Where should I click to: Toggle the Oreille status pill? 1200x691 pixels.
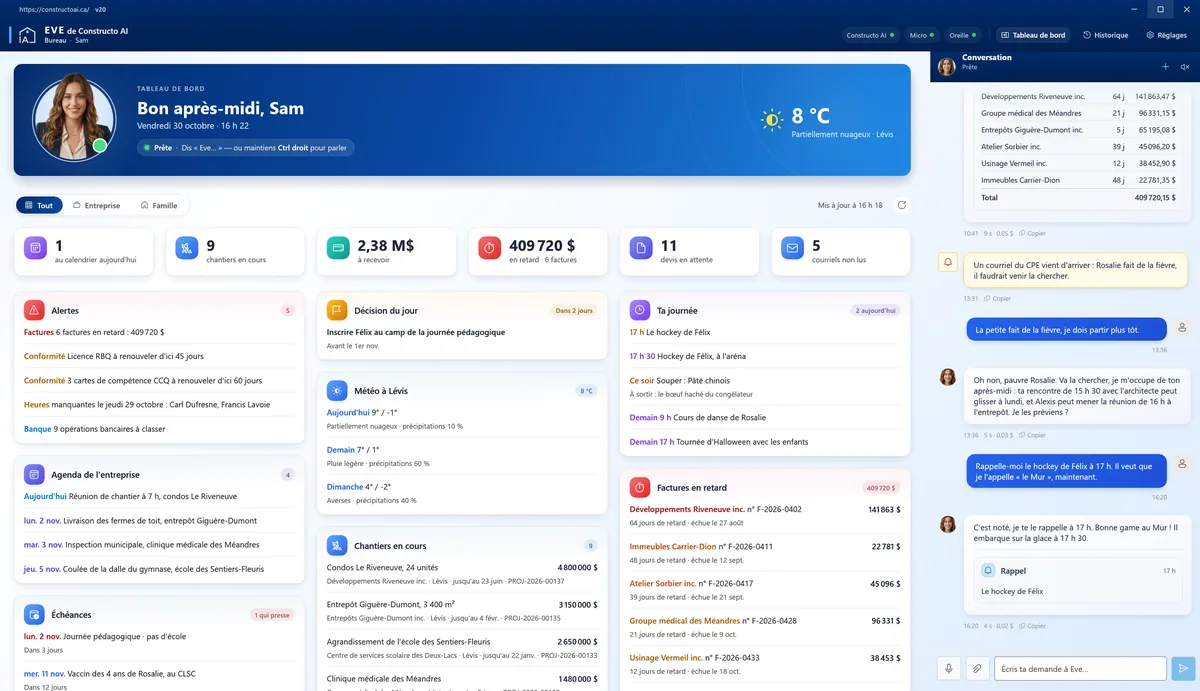coord(964,35)
